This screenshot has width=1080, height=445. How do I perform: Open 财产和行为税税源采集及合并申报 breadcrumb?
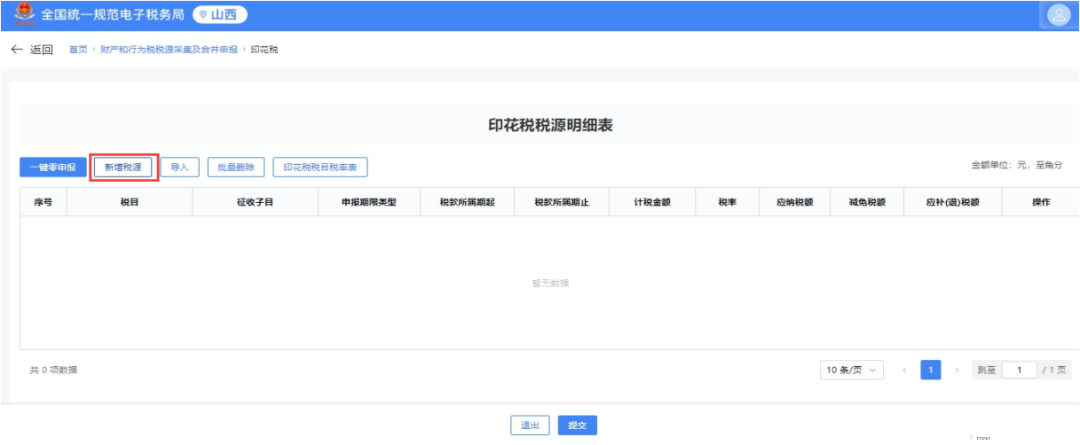point(169,50)
